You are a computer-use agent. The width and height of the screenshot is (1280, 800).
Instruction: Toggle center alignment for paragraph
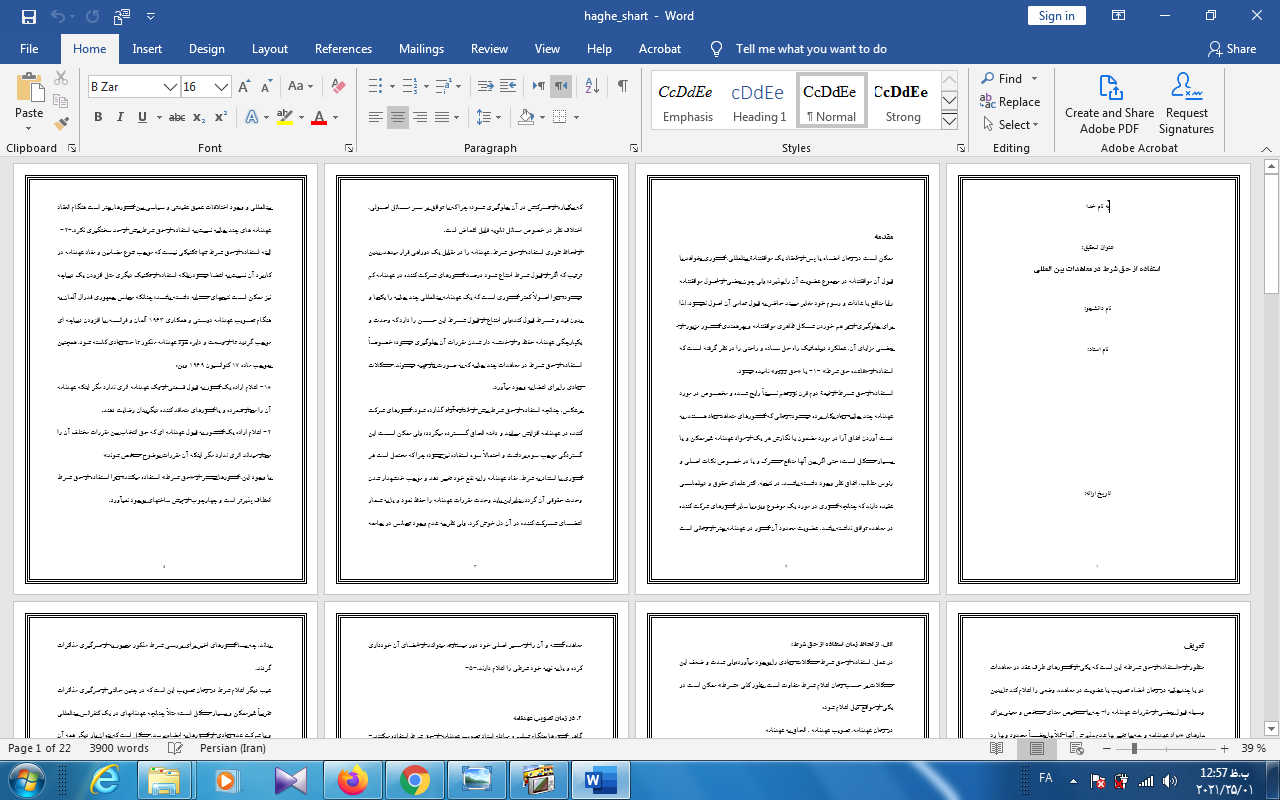tap(398, 118)
